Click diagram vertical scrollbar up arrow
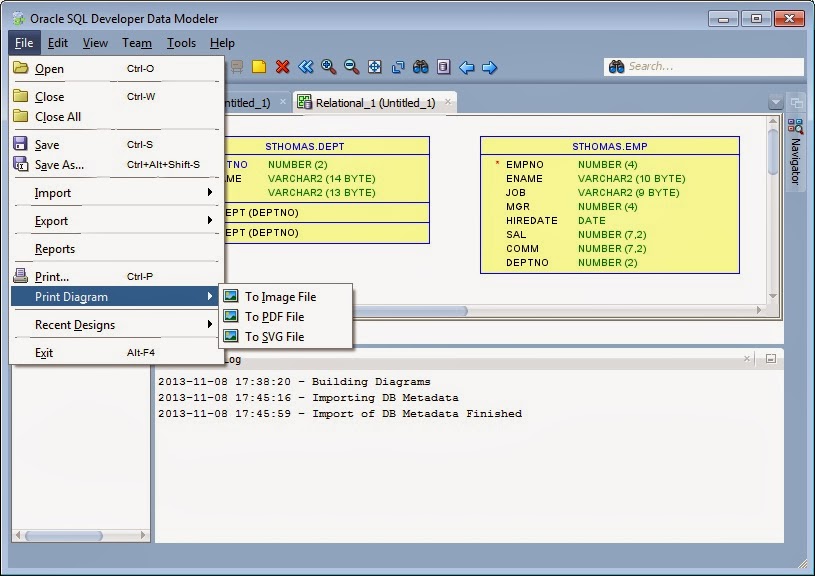815x576 pixels. click(x=773, y=121)
